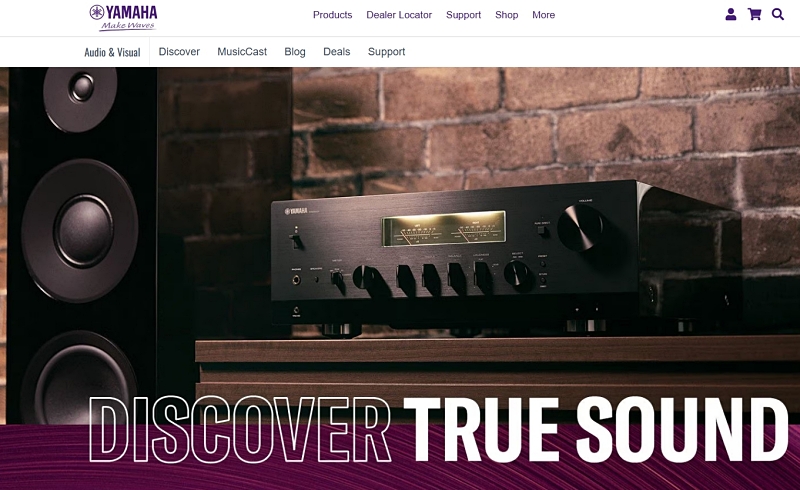Open the Shop menu item
Screen dimensions: 800x490
[507, 15]
